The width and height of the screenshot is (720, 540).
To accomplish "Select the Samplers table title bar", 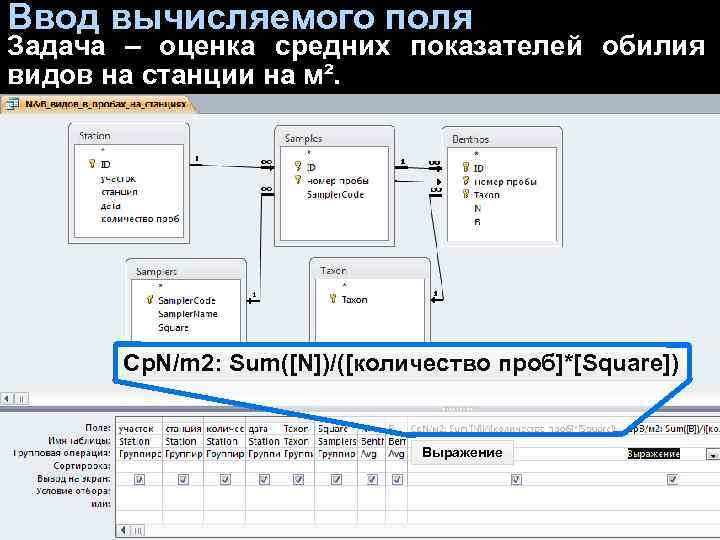I will point(186,271).
